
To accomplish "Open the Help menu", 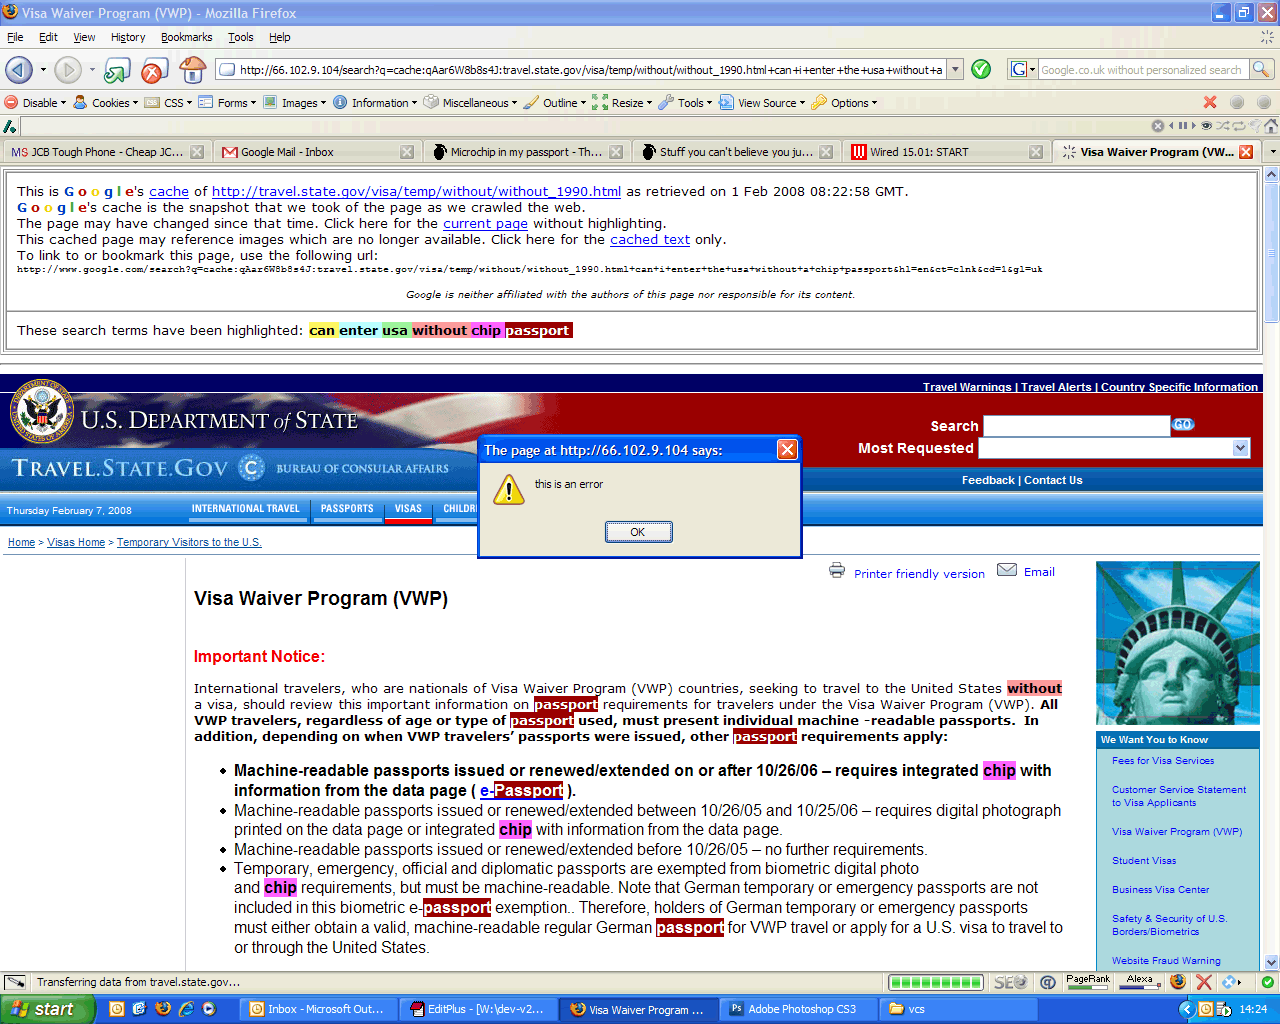I will pyautogui.click(x=280, y=37).
